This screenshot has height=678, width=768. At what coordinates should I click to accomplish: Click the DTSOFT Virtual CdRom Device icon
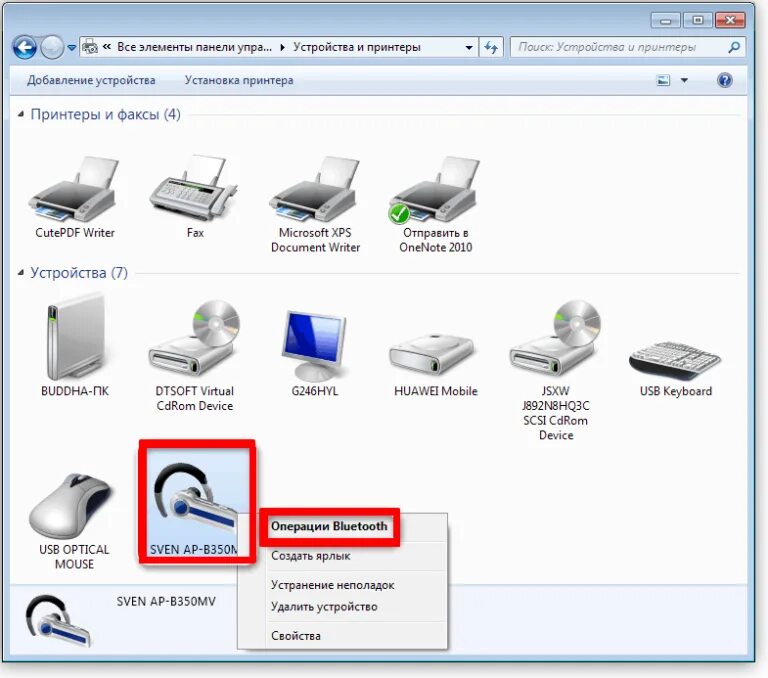click(195, 340)
